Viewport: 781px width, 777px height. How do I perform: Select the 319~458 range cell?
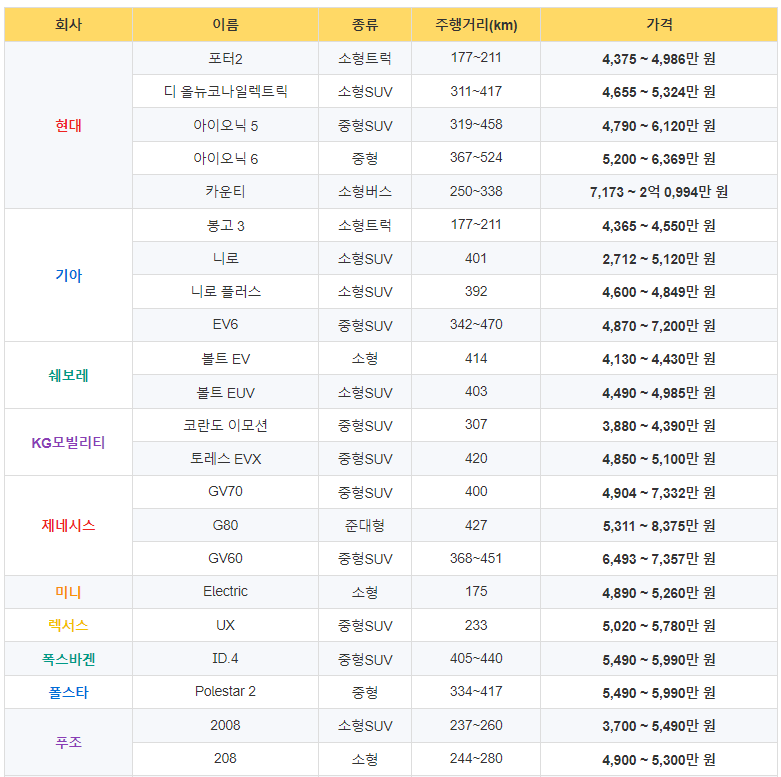click(476, 125)
